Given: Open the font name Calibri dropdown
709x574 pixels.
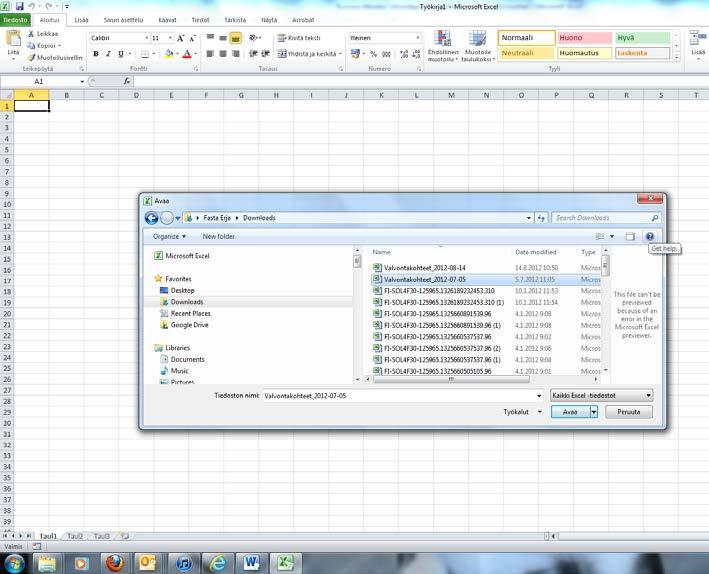Looking at the screenshot, I should [147, 38].
